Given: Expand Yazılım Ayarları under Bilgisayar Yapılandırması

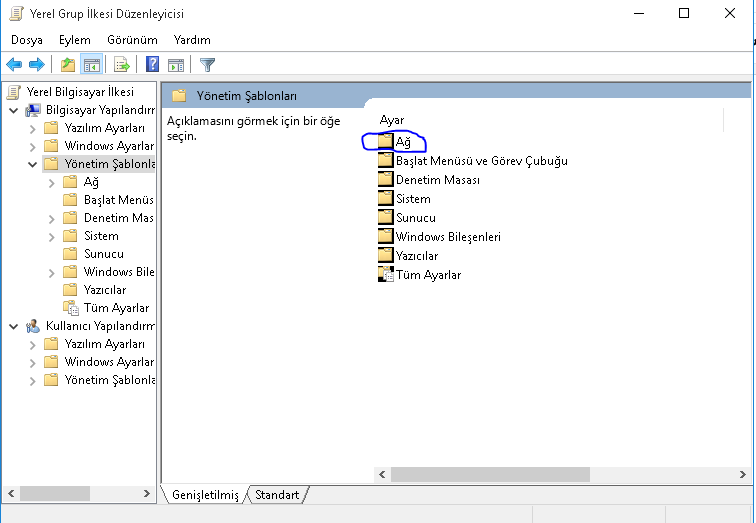Looking at the screenshot, I should click(32, 129).
